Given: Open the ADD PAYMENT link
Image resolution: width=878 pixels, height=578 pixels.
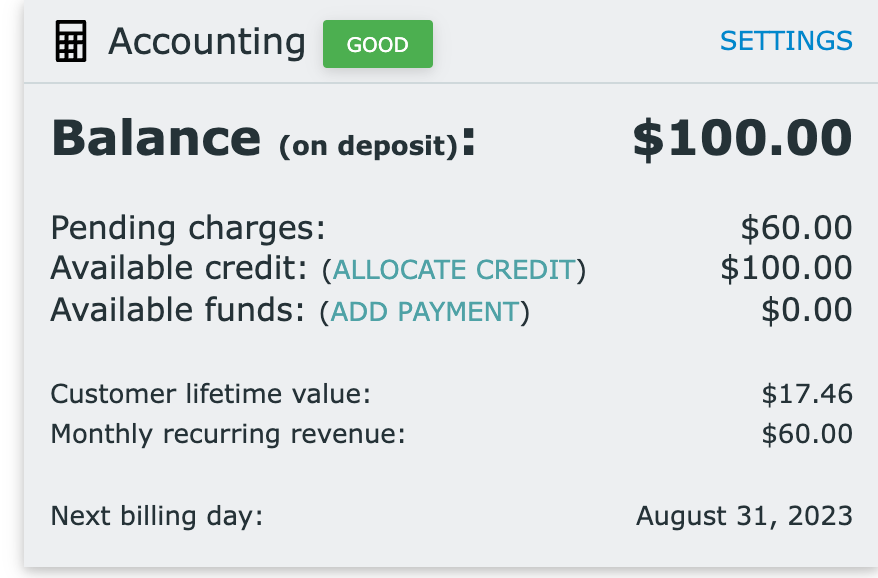Looking at the screenshot, I should pyautogui.click(x=424, y=312).
